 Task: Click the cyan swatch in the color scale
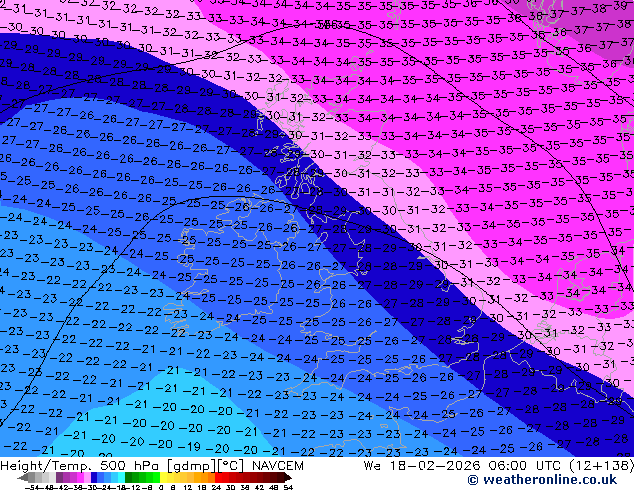pyautogui.click(x=122, y=477)
